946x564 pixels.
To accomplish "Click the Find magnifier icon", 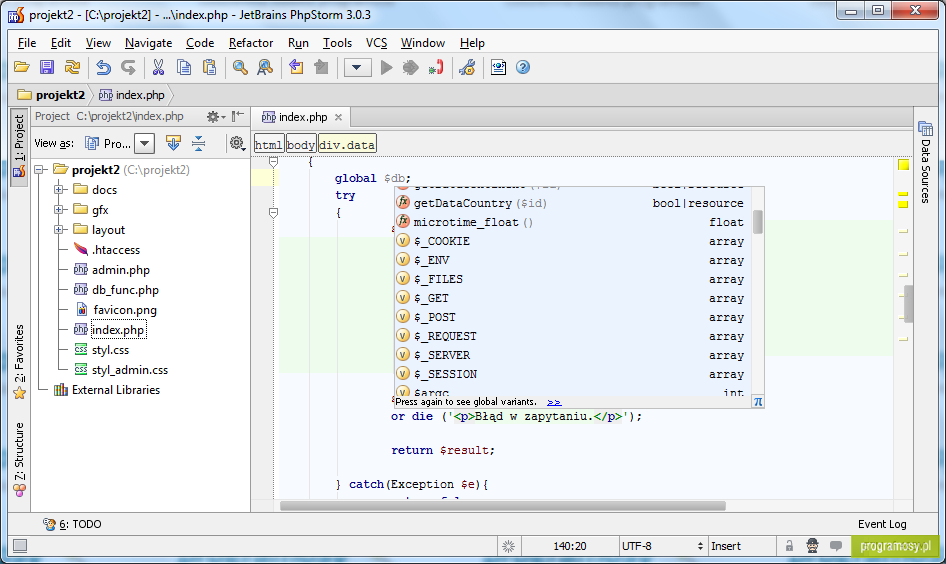I will click(x=240, y=67).
